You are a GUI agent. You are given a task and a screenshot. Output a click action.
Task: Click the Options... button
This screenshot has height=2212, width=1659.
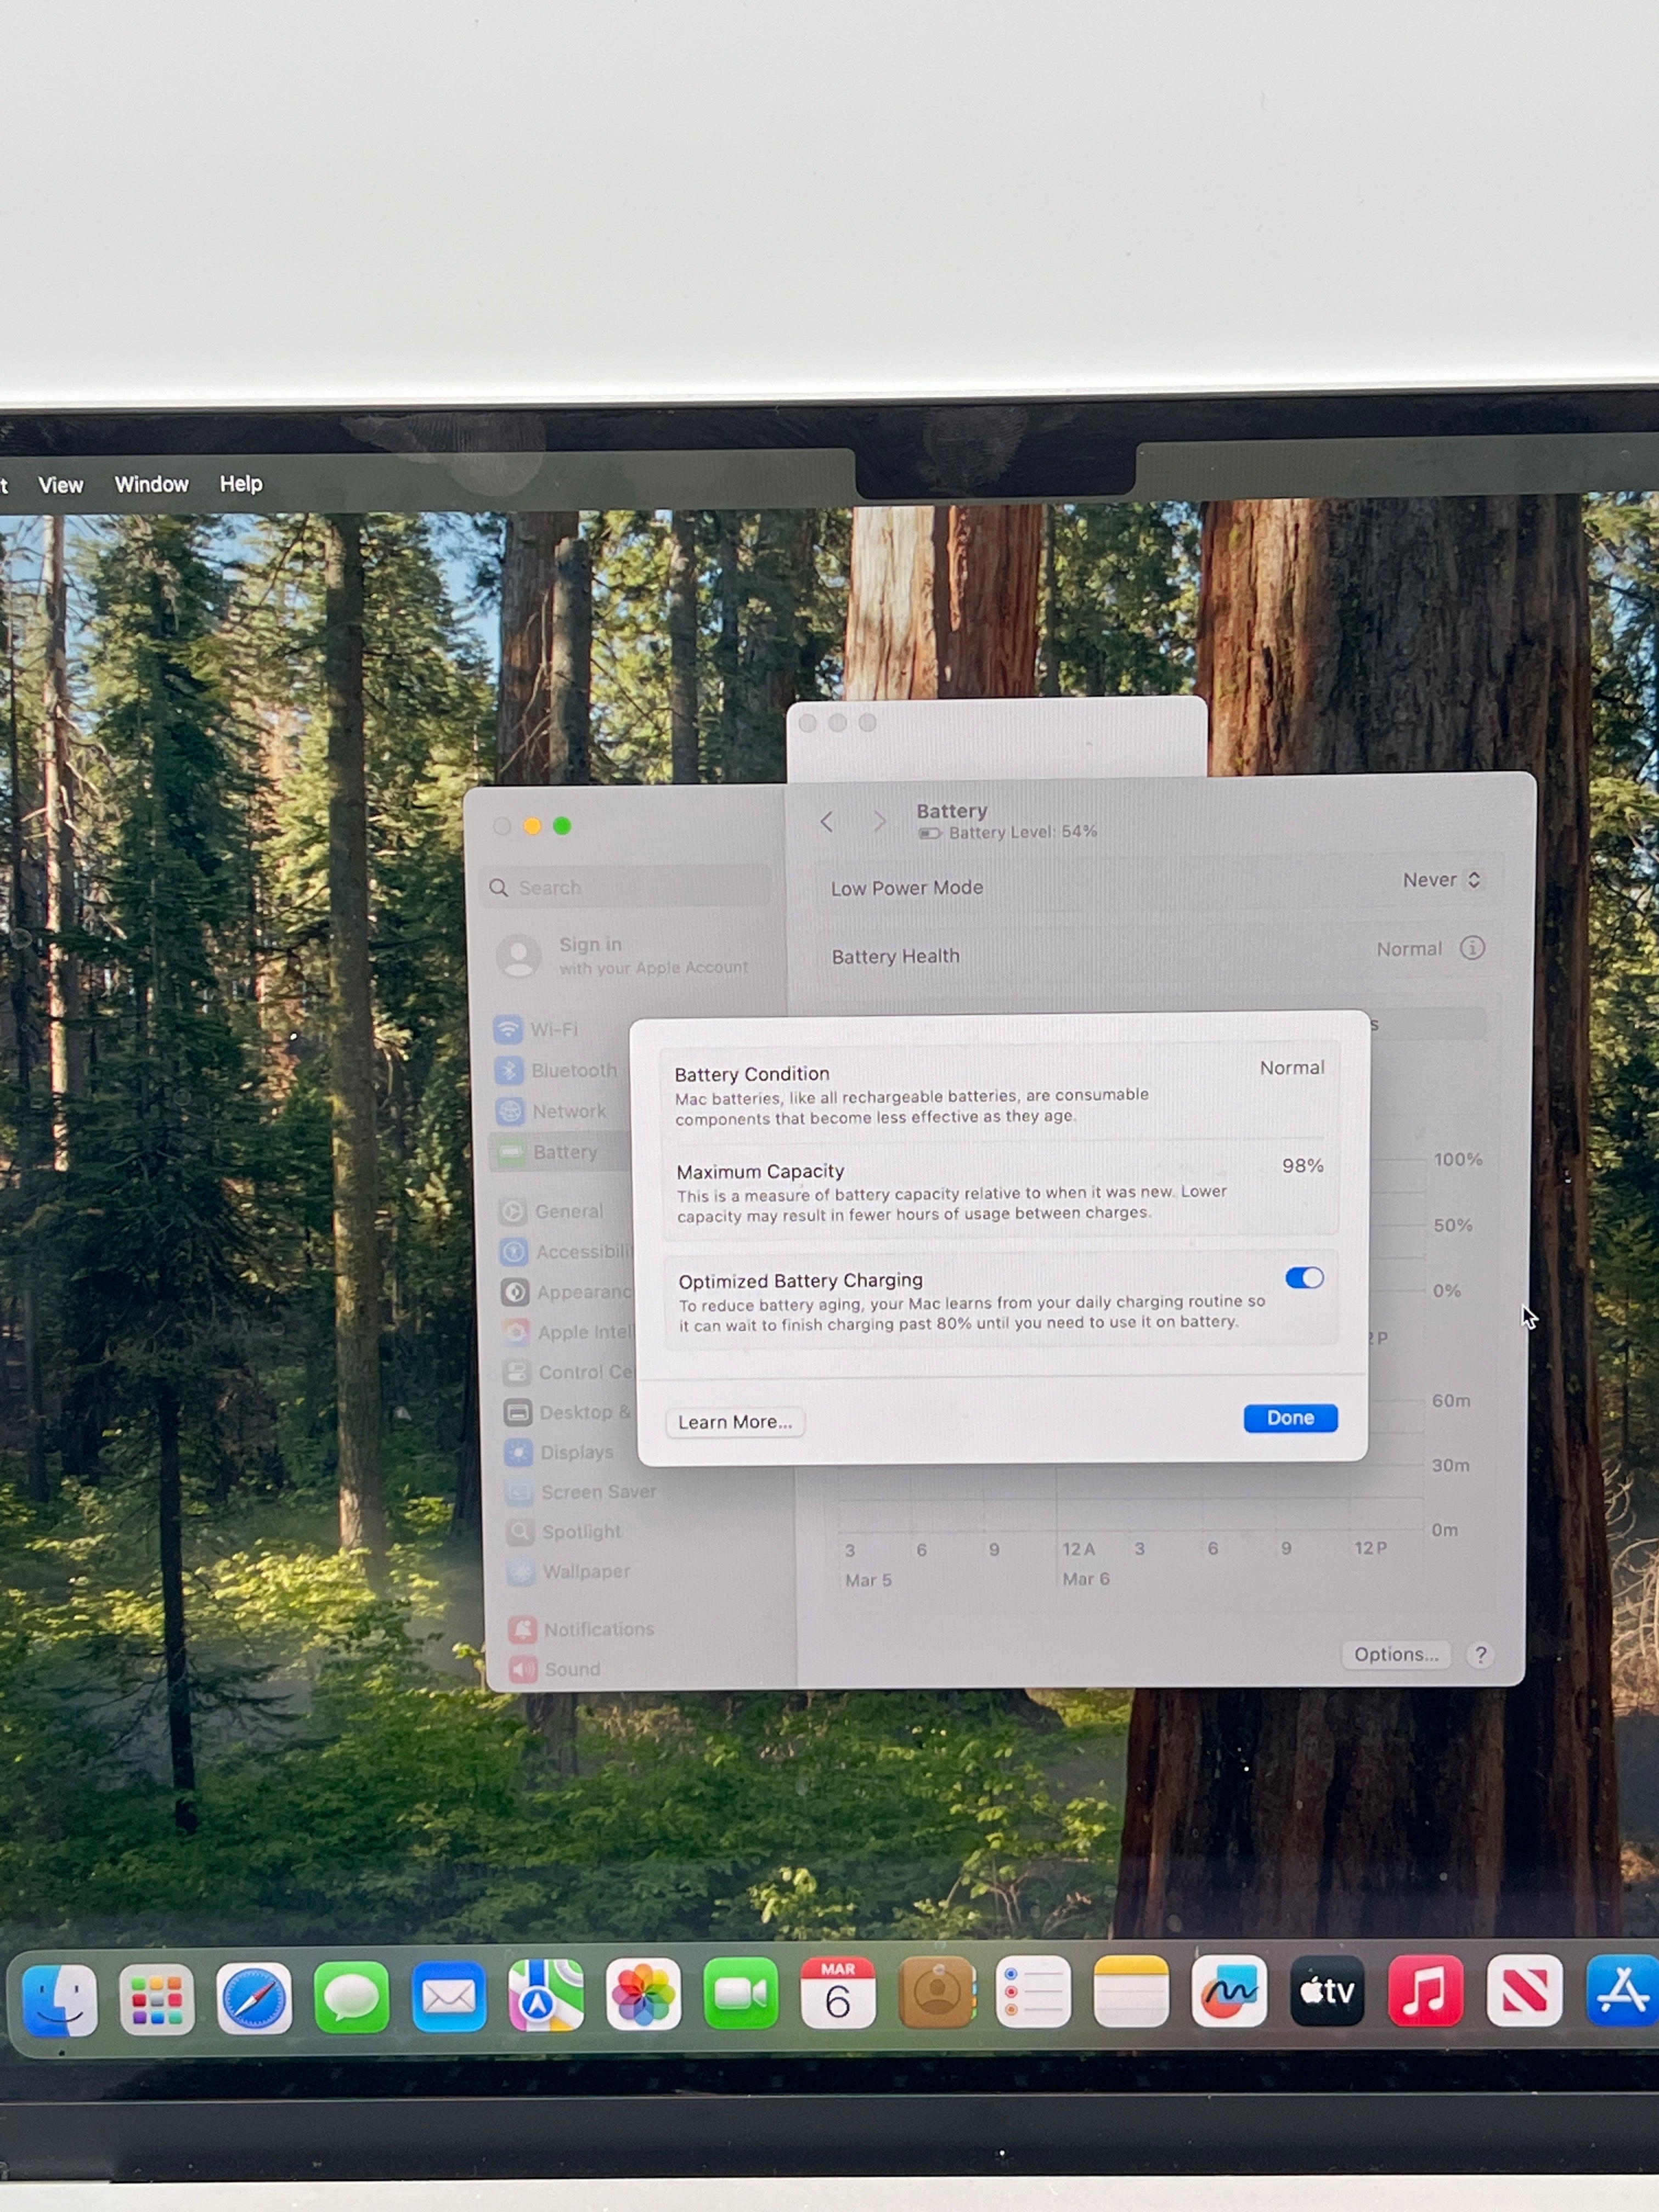(x=1396, y=1655)
